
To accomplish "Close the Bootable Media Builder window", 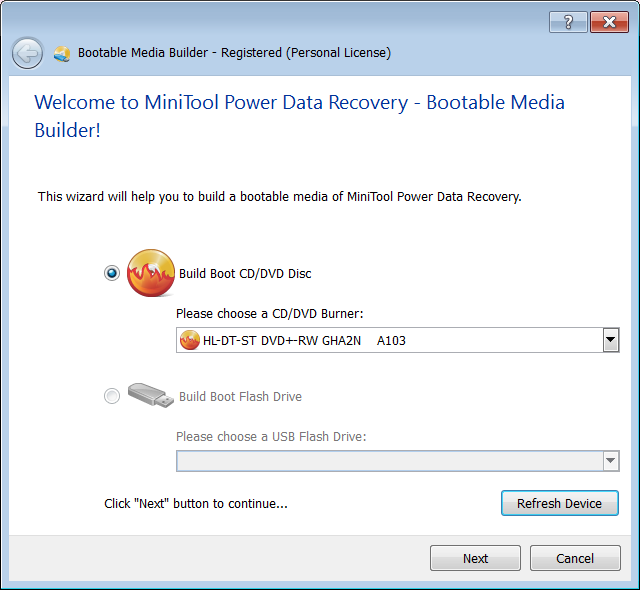I will point(609,22).
